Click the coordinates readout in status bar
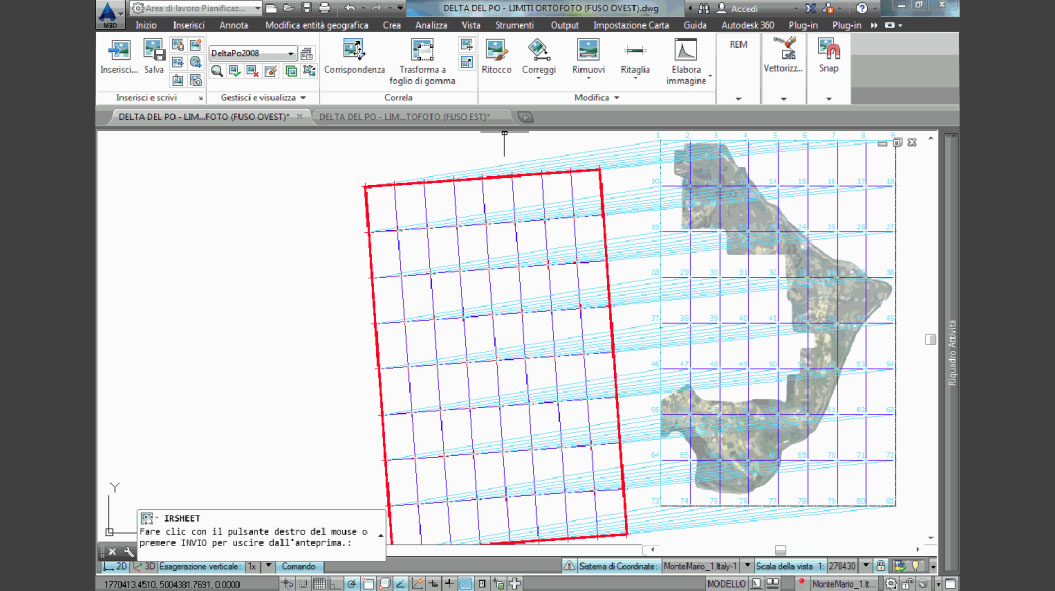 pos(172,584)
